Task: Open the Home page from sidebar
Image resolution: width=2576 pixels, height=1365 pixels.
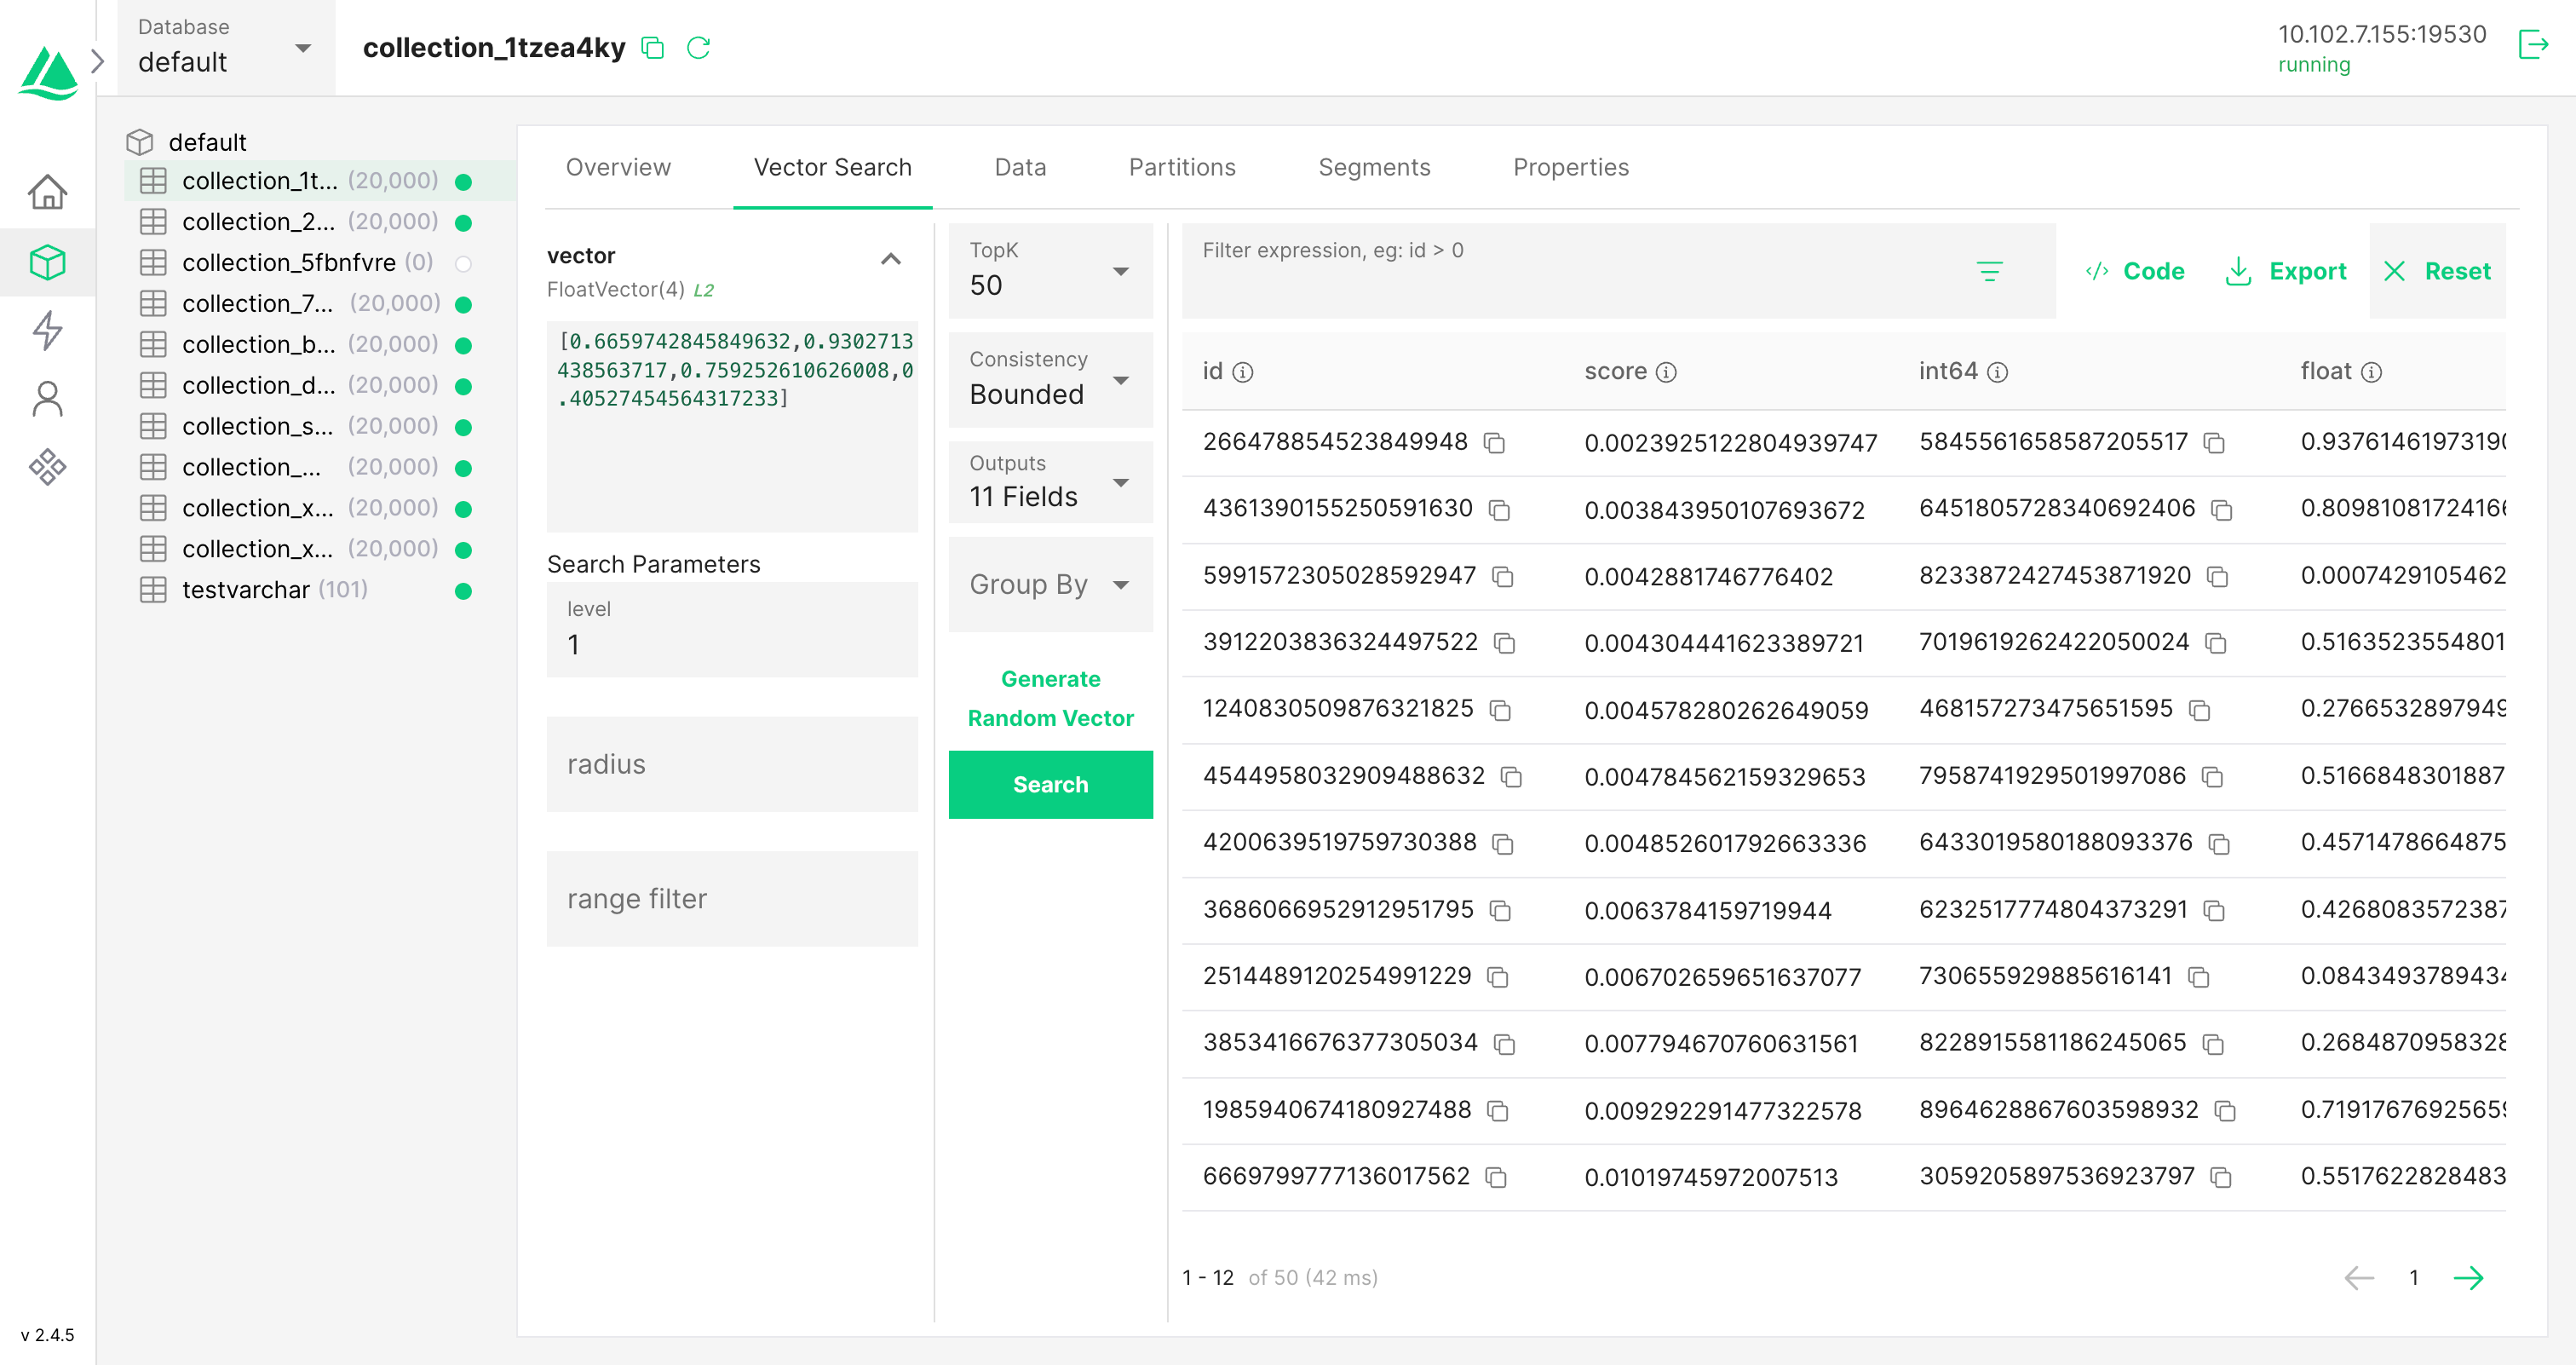Action: (x=47, y=192)
